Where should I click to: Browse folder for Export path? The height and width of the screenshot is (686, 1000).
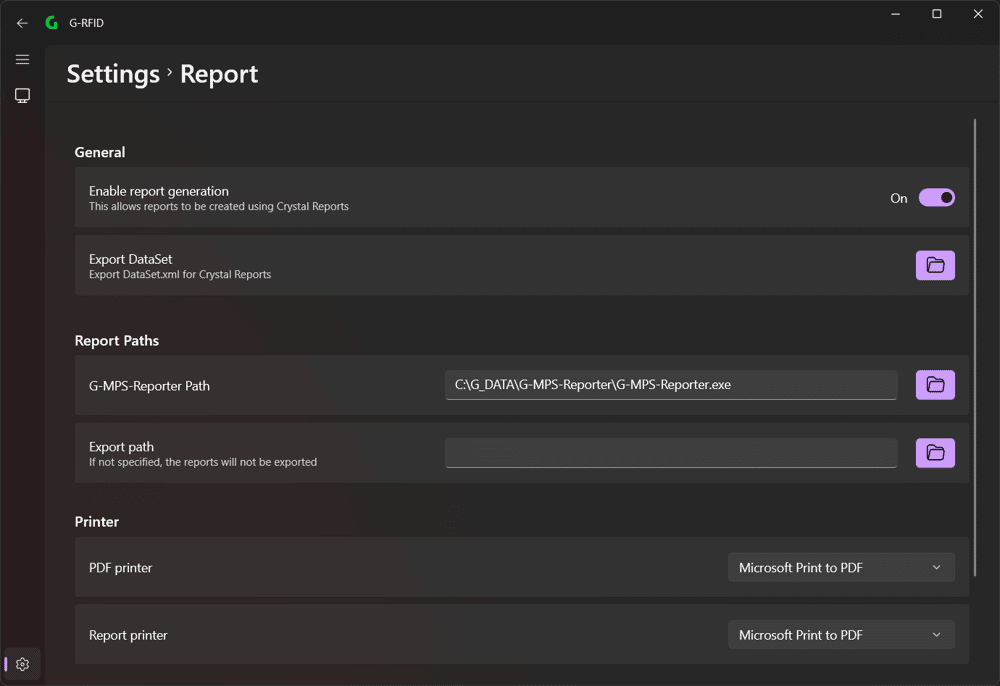tap(935, 453)
